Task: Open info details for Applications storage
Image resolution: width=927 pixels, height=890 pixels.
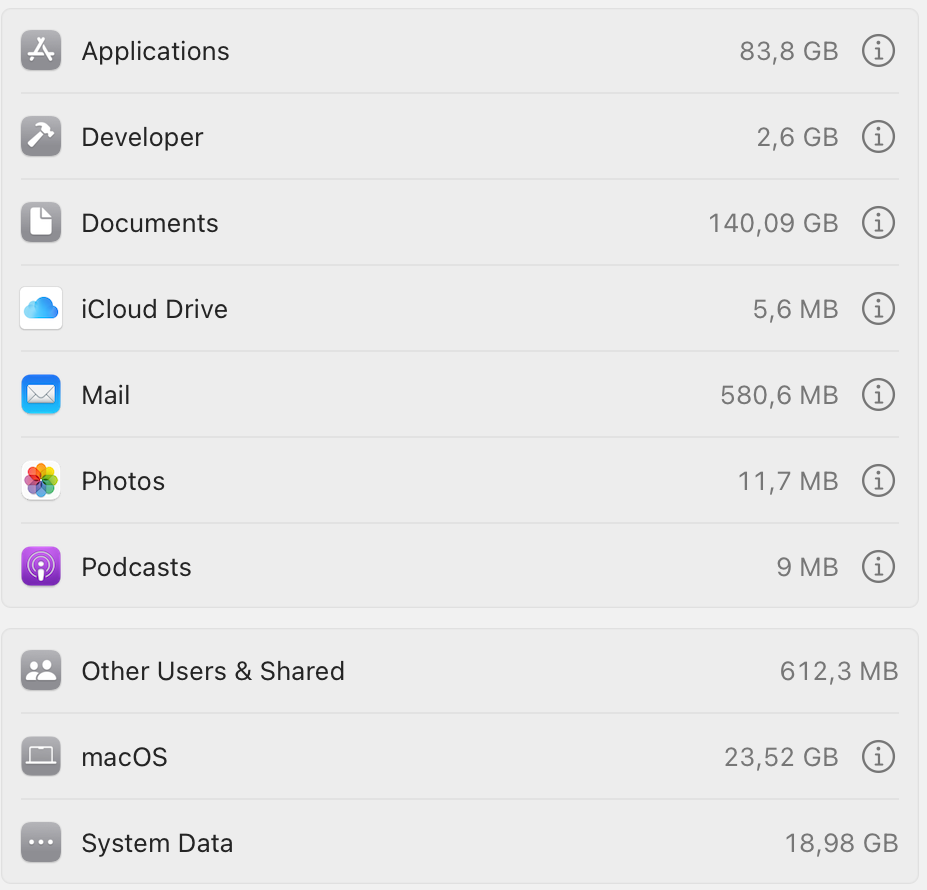Action: pos(878,51)
